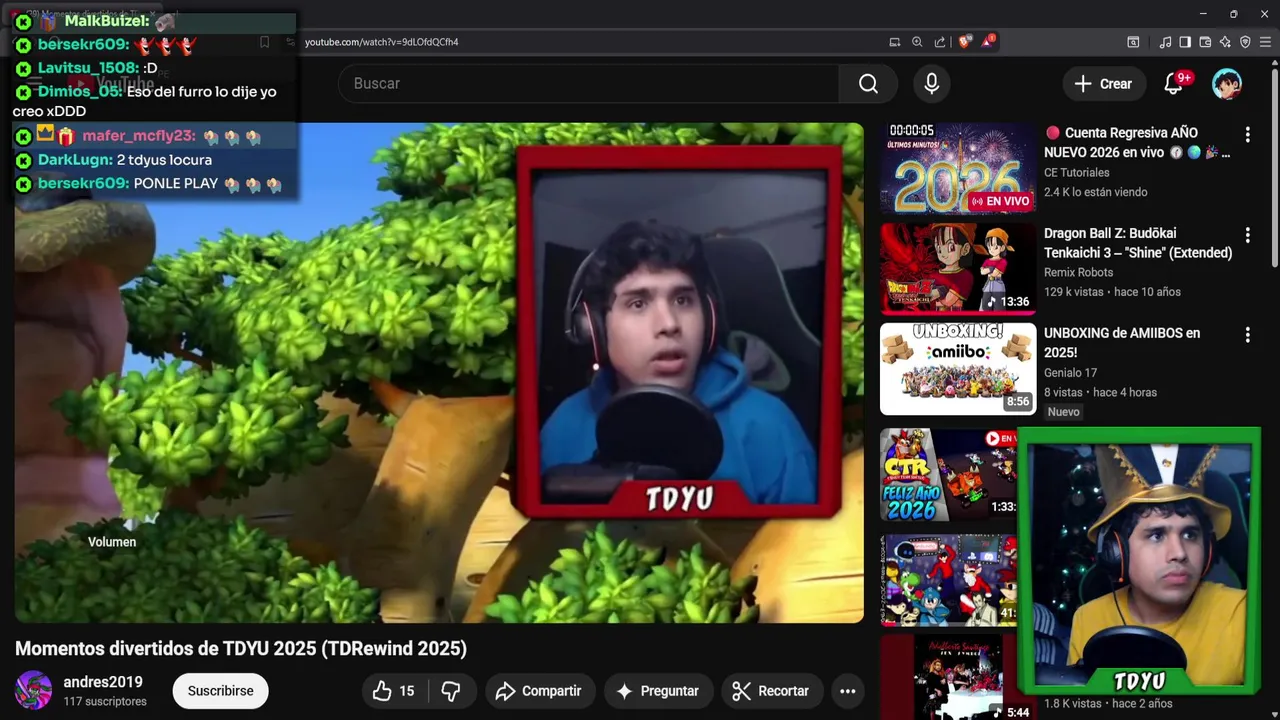Viewport: 1280px width, 720px height.
Task: Click the Compartir button
Action: 540,691
